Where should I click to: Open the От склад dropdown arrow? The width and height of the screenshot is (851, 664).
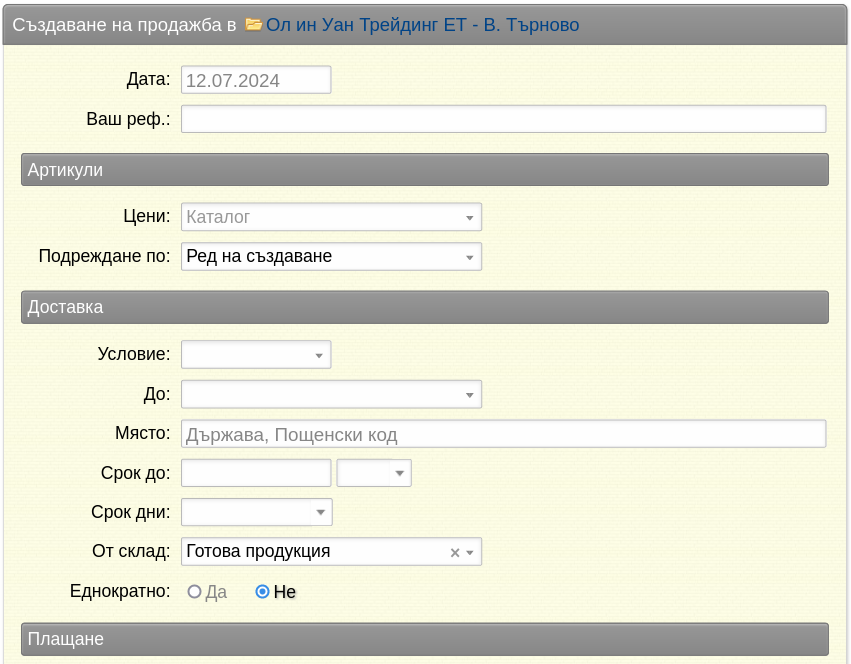tap(470, 553)
